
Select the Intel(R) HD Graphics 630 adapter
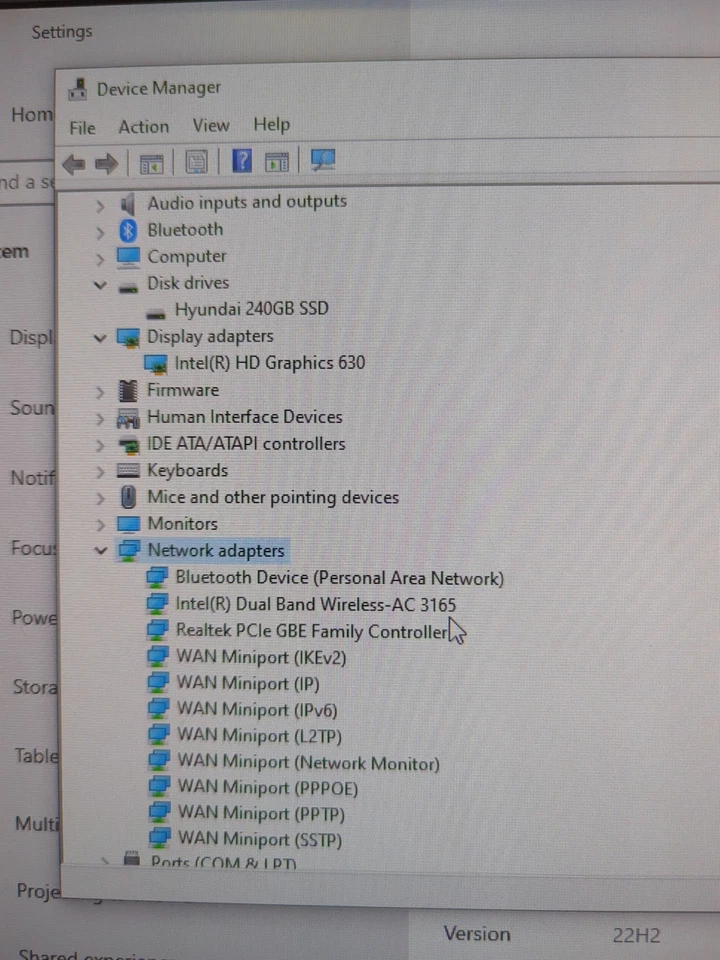(270, 363)
